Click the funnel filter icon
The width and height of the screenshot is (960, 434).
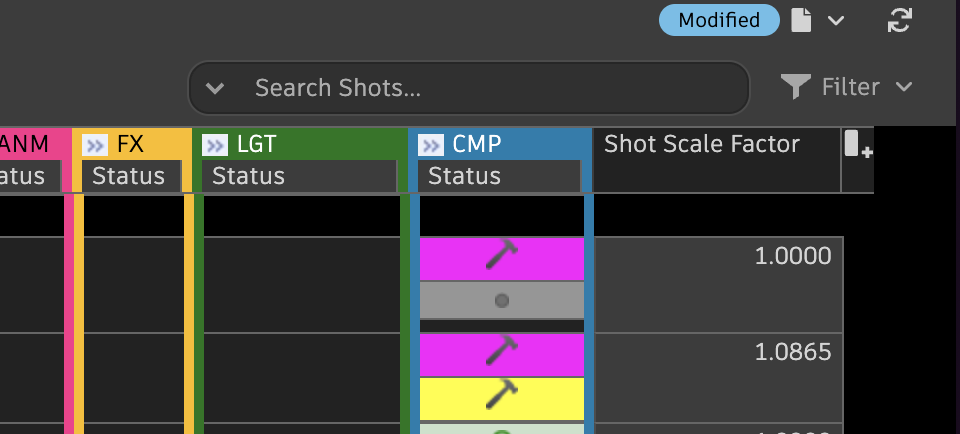point(795,87)
